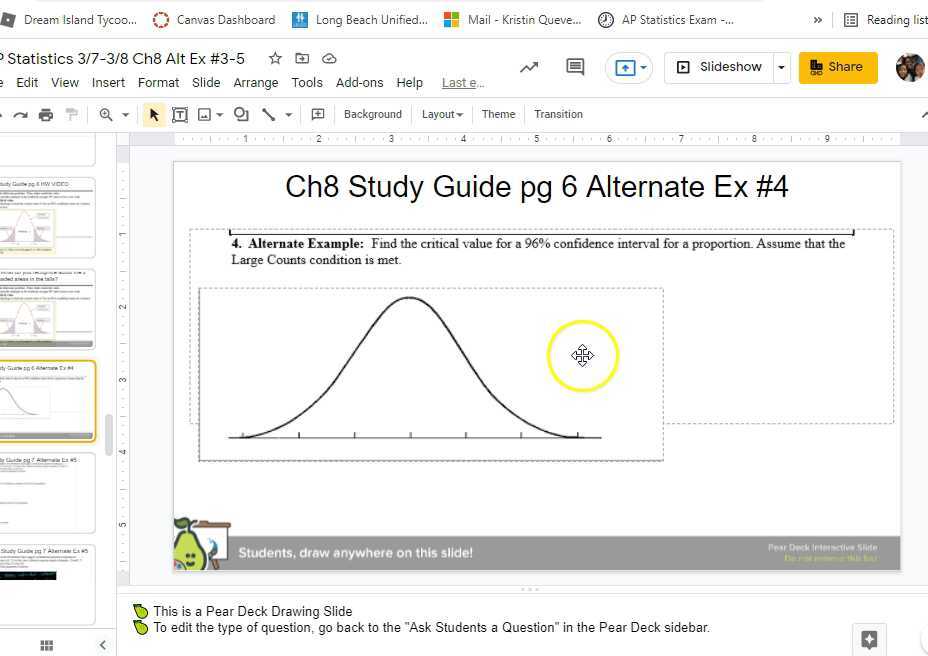Viewport: 928px width, 656px height.
Task: Click the yellow circle drawing marker
Action: click(x=583, y=355)
